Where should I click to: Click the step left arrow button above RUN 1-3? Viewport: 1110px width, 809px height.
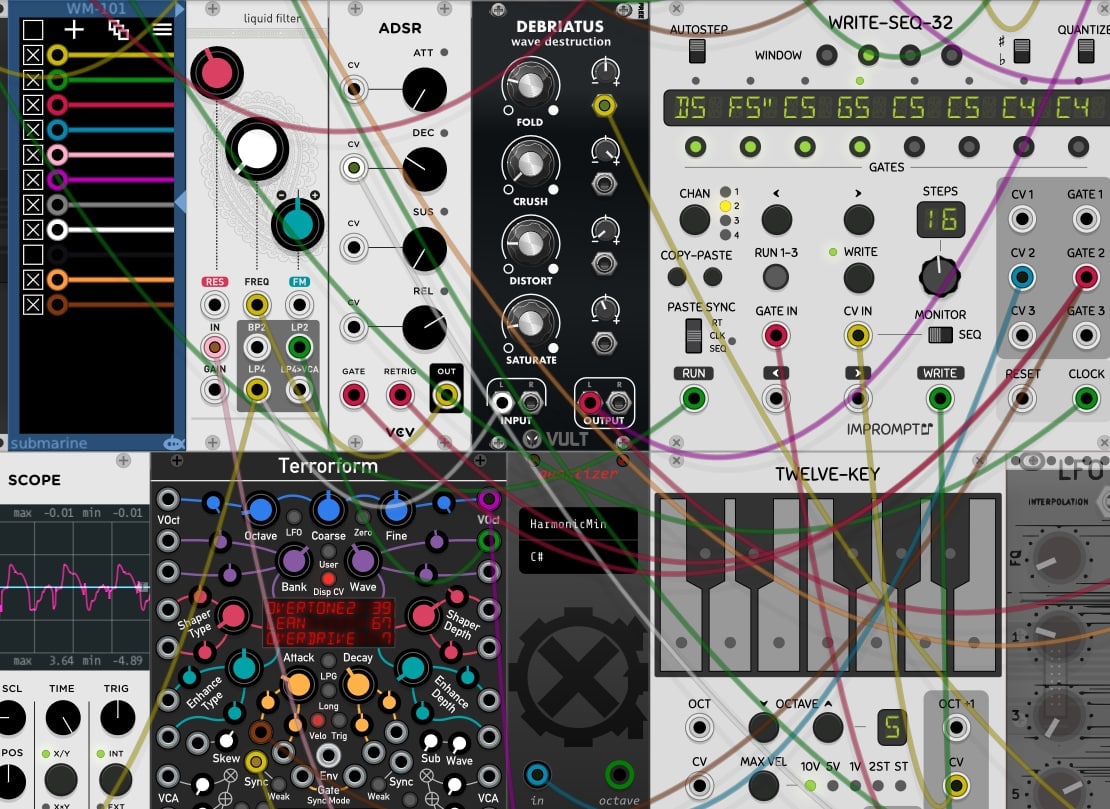[777, 220]
